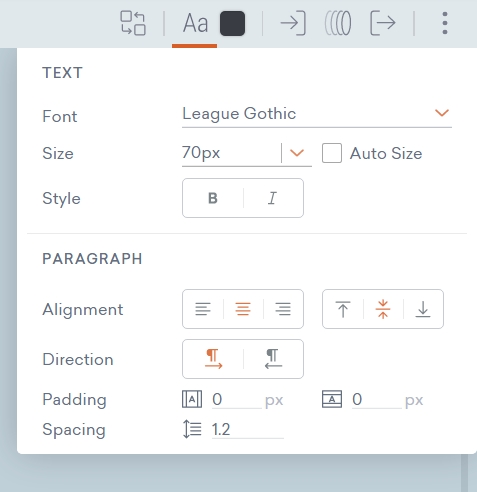Open the dark text color swatch
Screen dimensions: 477x492
(x=232, y=23)
